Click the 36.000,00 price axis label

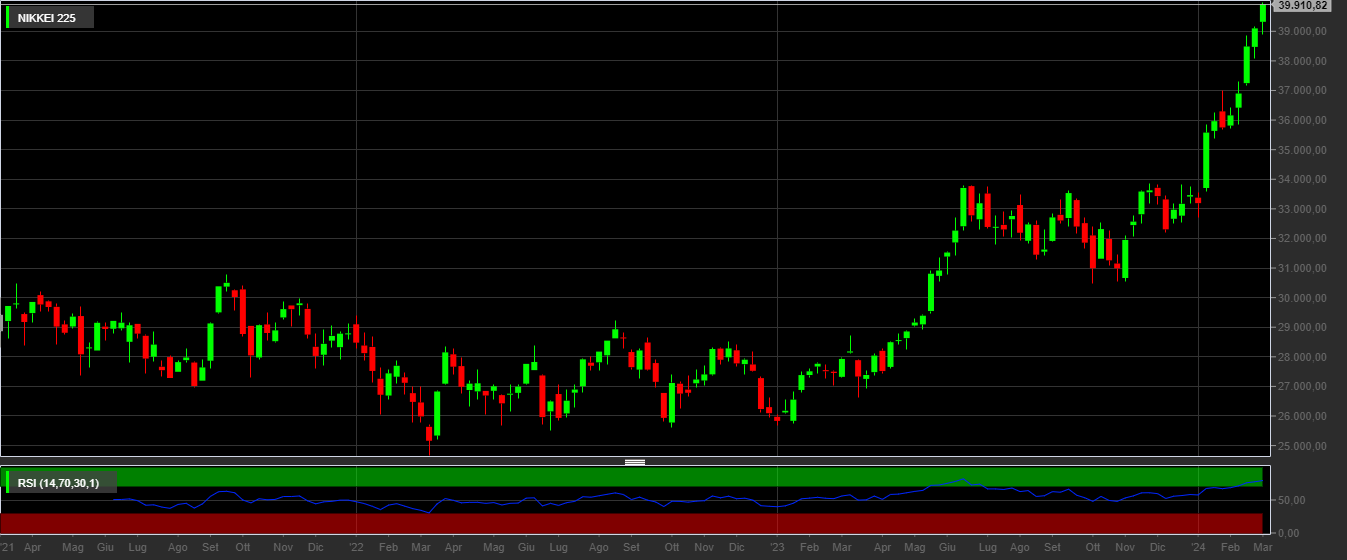[x=1302, y=120]
